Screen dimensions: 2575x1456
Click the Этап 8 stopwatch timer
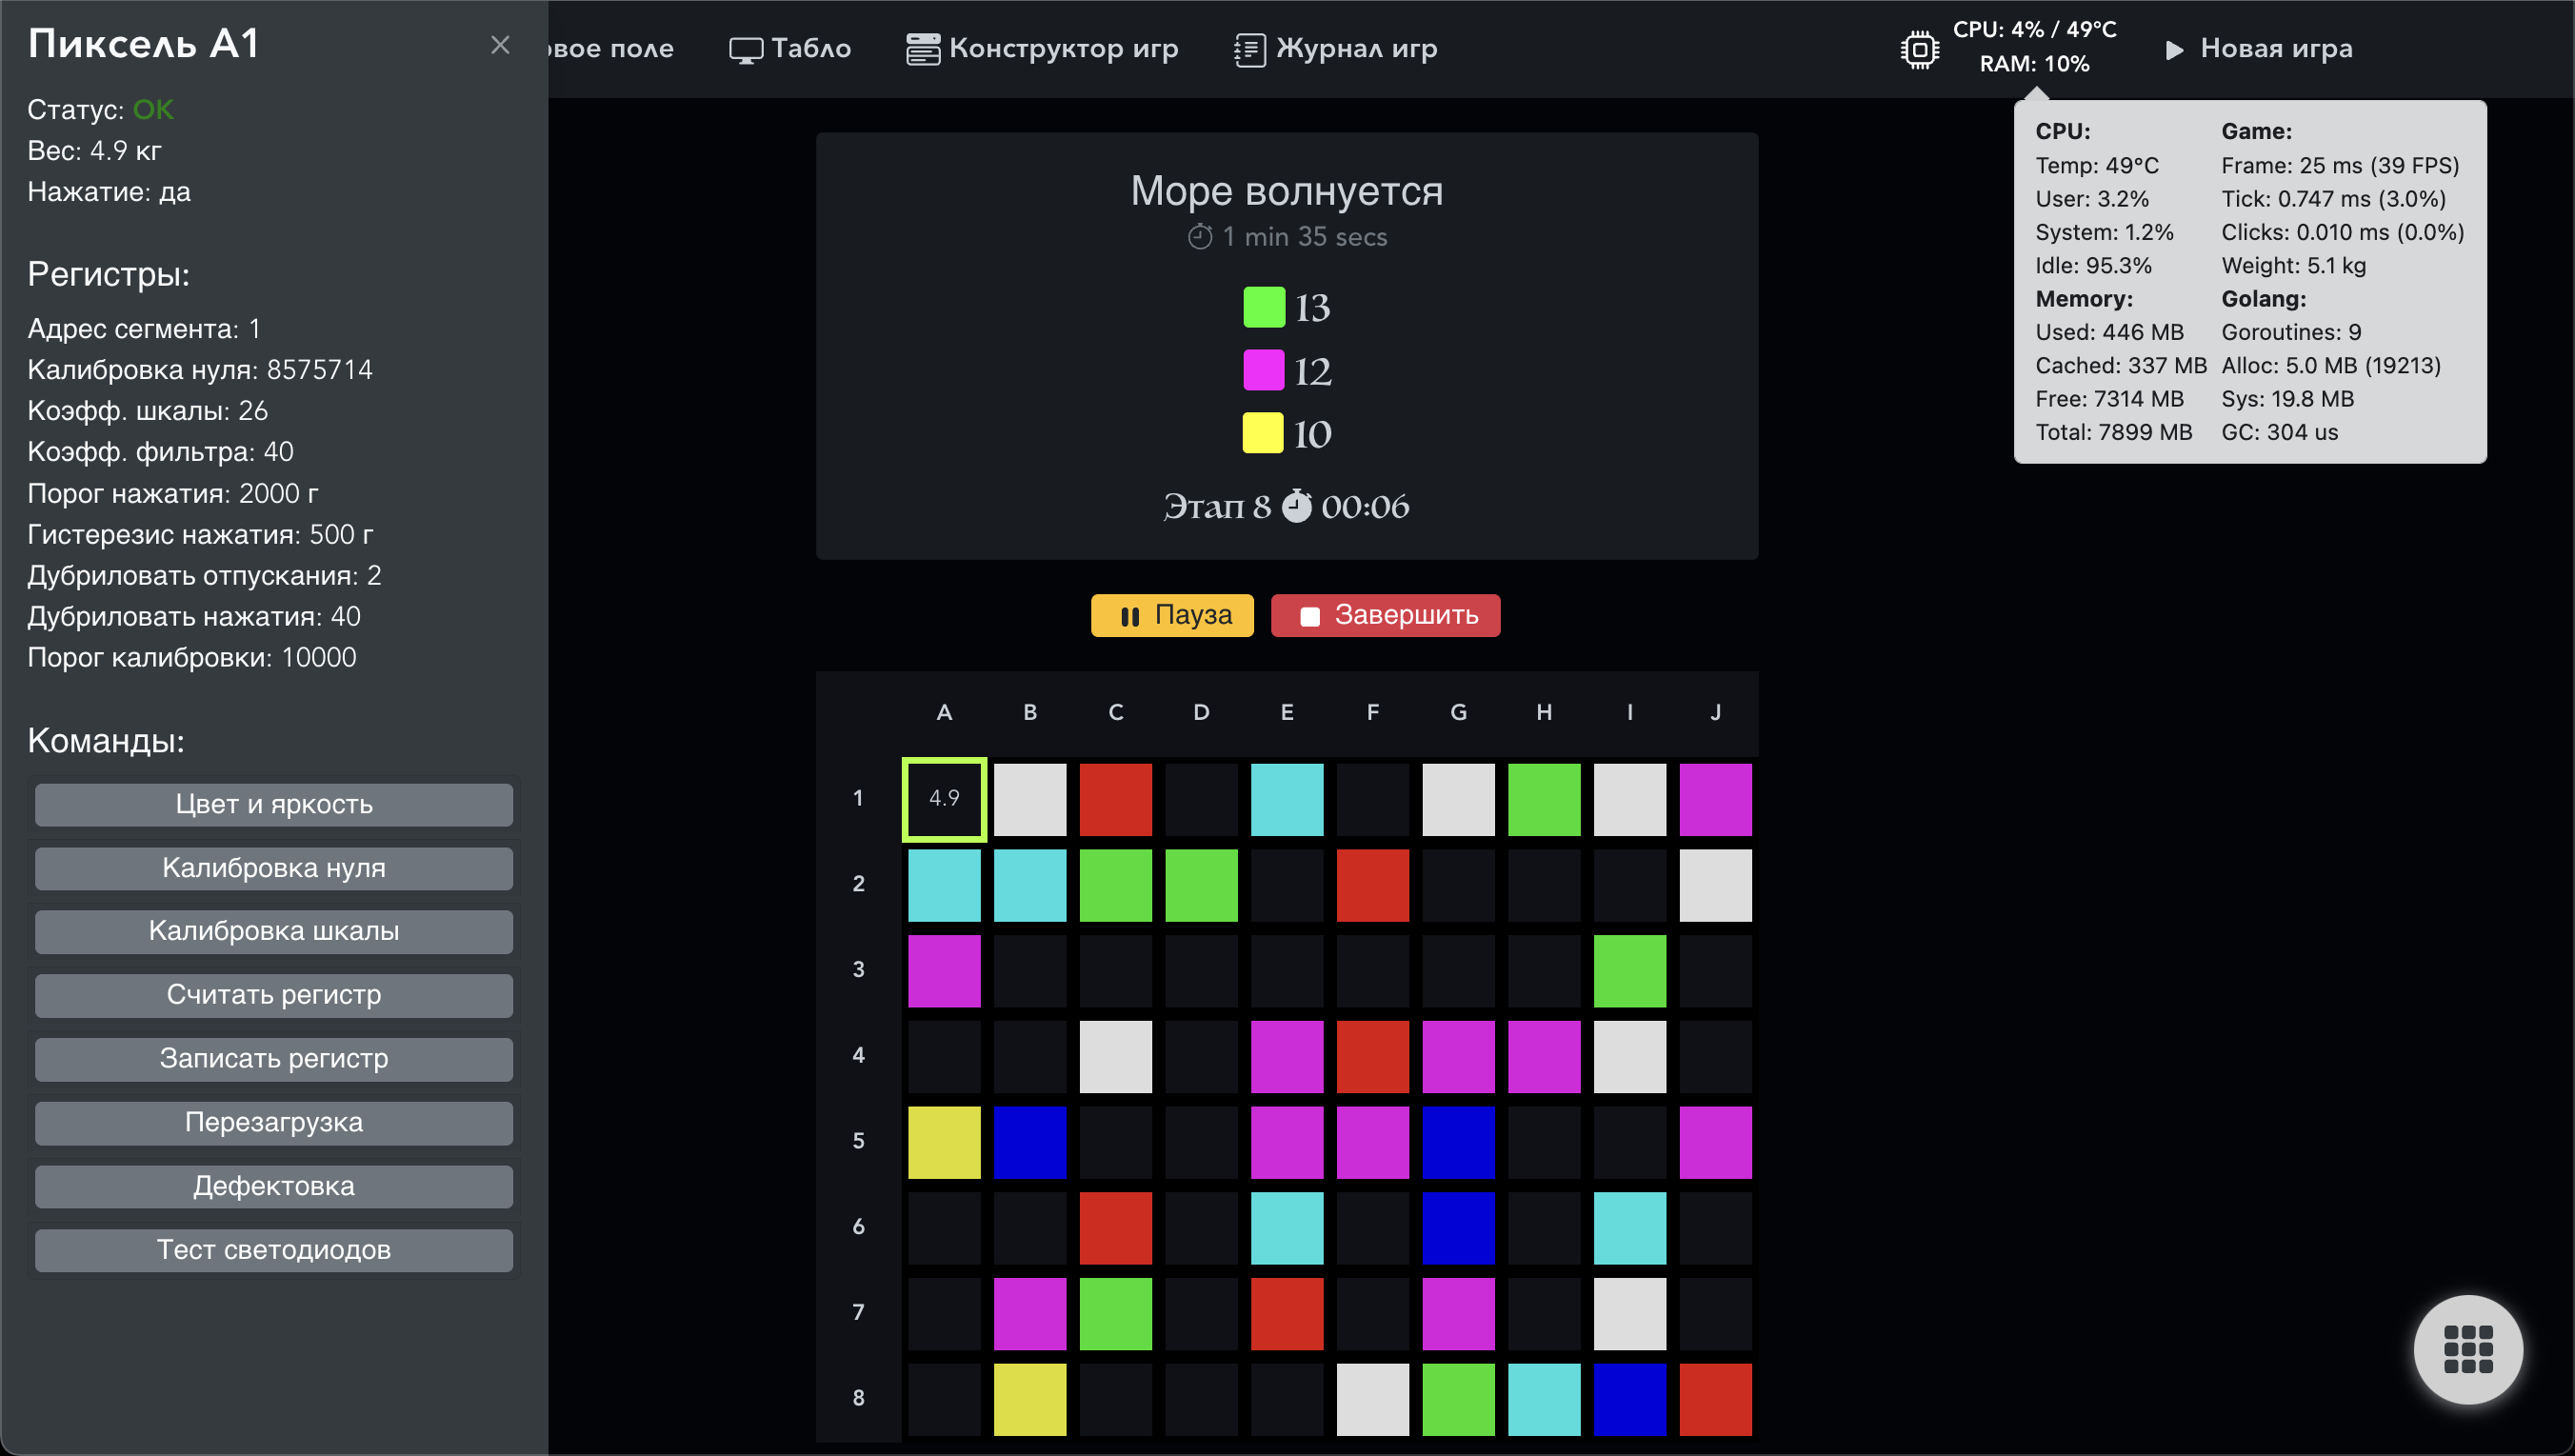click(1297, 505)
